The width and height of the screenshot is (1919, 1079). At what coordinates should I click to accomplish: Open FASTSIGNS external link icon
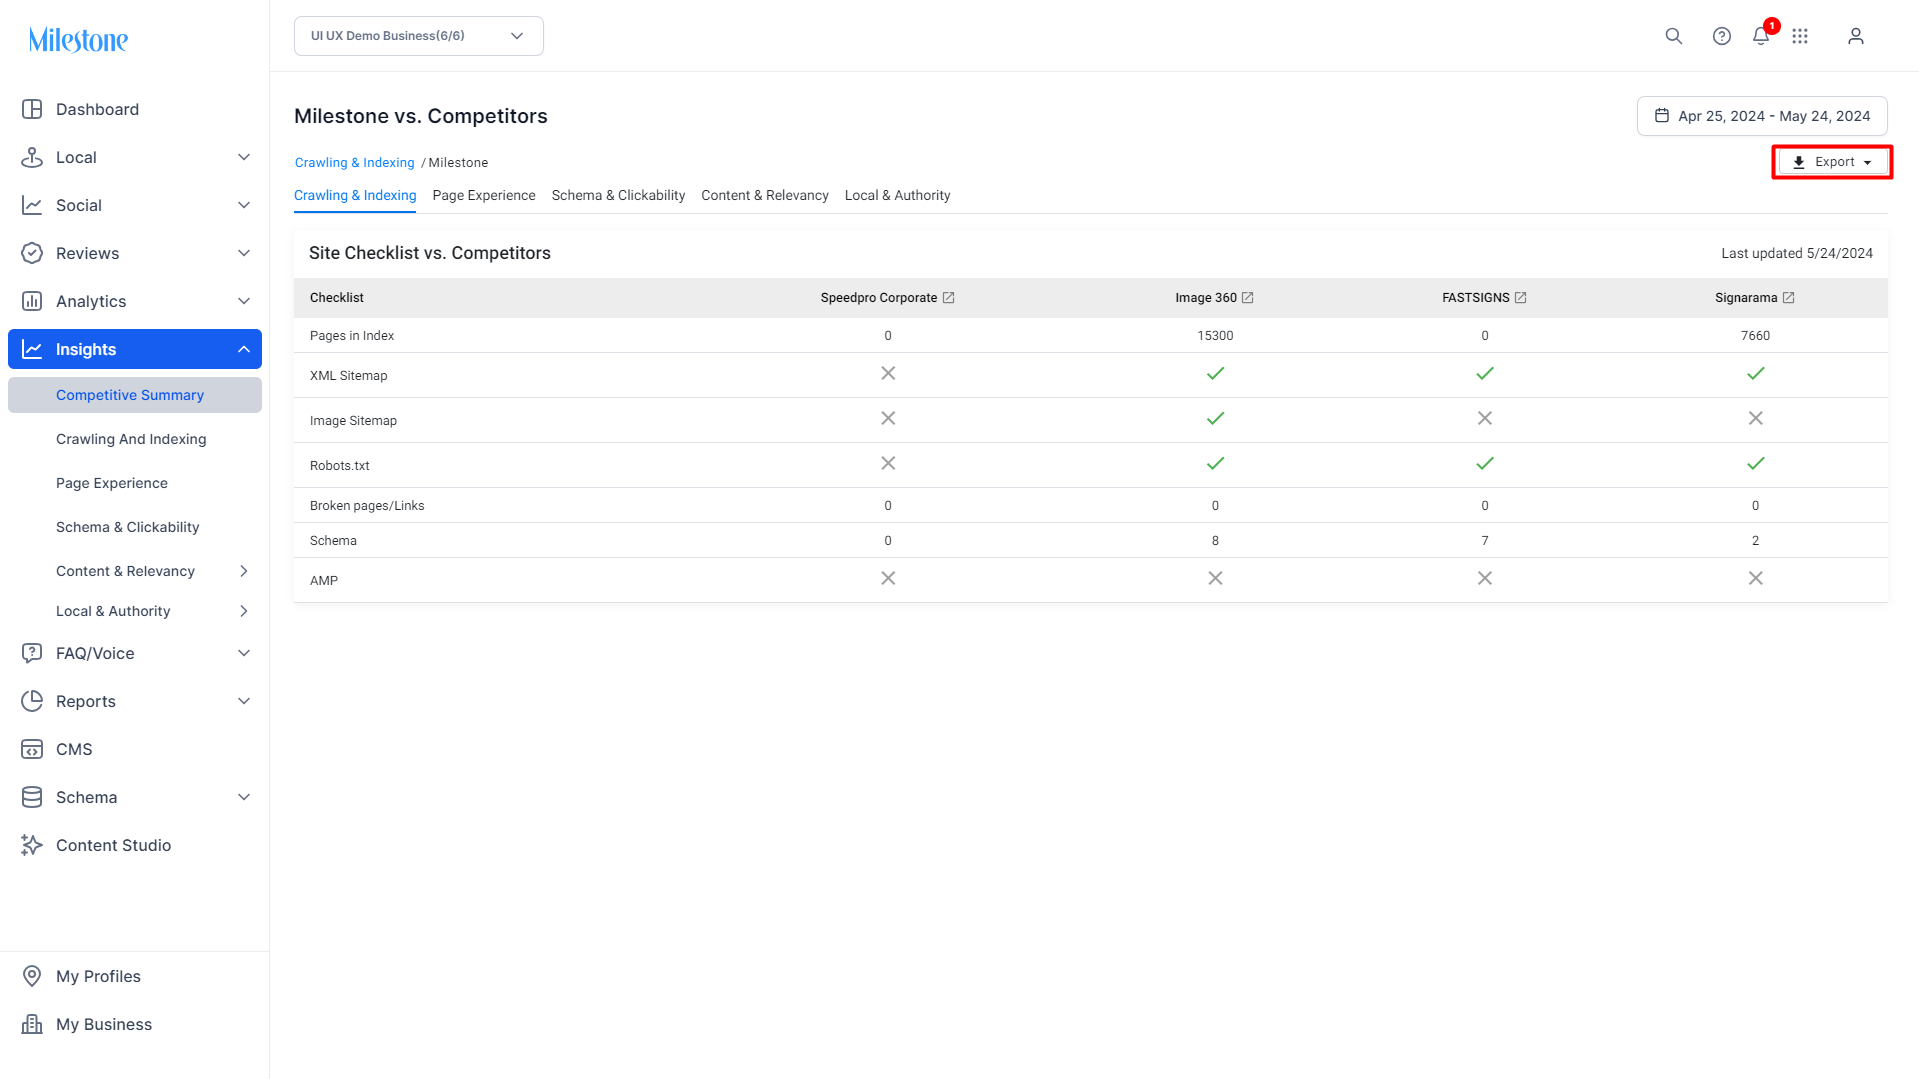pyautogui.click(x=1521, y=298)
